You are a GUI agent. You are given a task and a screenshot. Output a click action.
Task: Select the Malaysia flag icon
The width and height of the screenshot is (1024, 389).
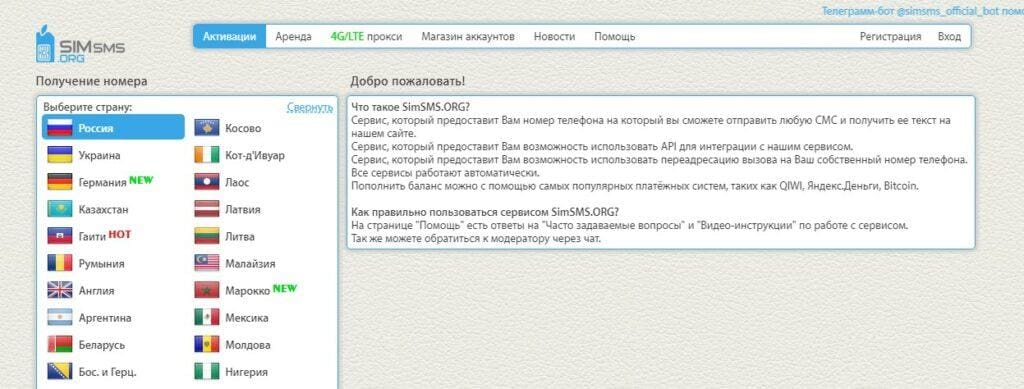coord(206,264)
